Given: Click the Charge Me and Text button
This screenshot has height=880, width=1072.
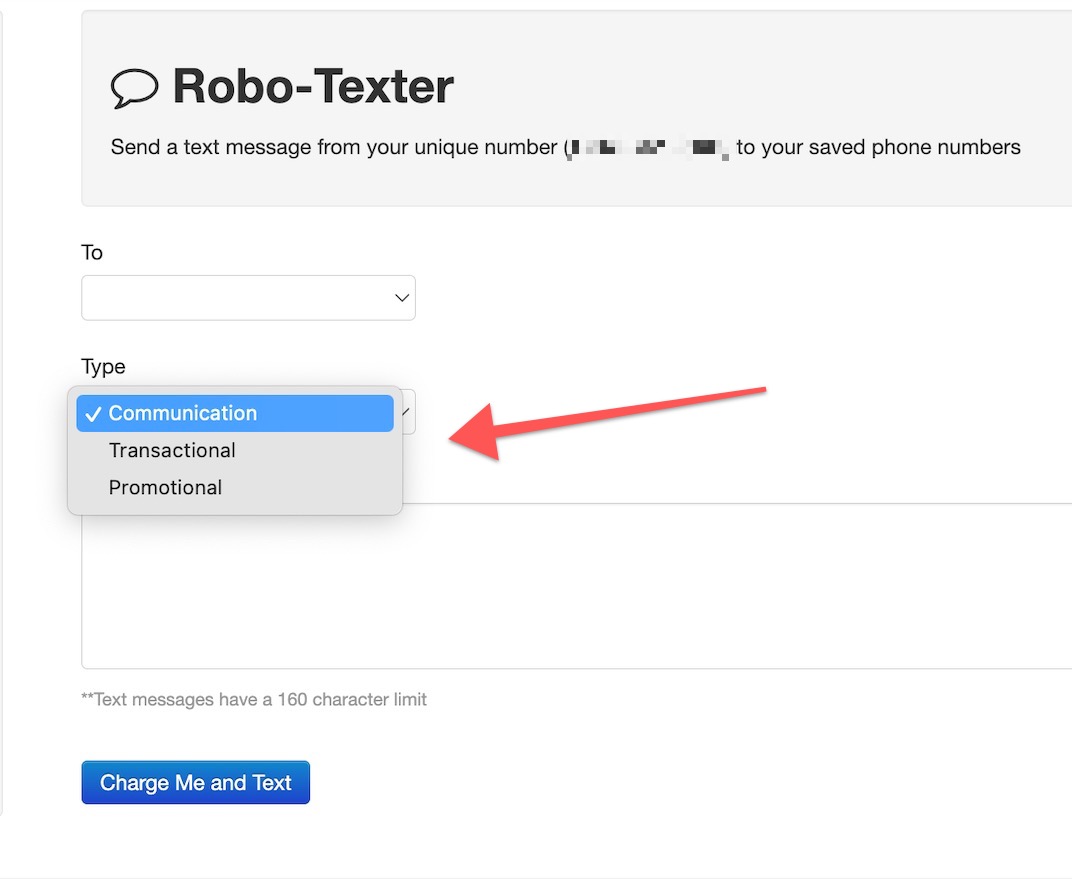Looking at the screenshot, I should (x=196, y=782).
